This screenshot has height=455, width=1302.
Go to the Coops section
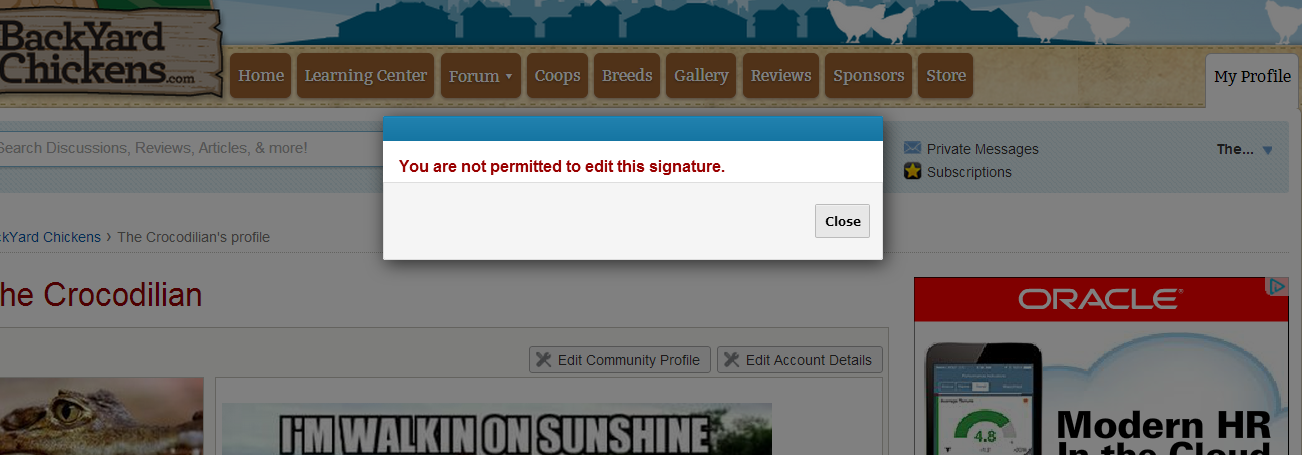(x=557, y=76)
